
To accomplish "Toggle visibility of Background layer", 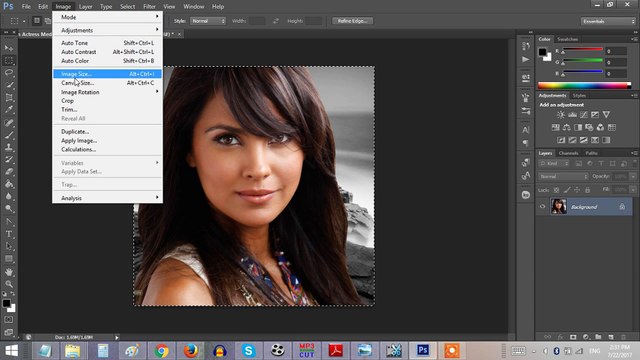I will (x=542, y=207).
